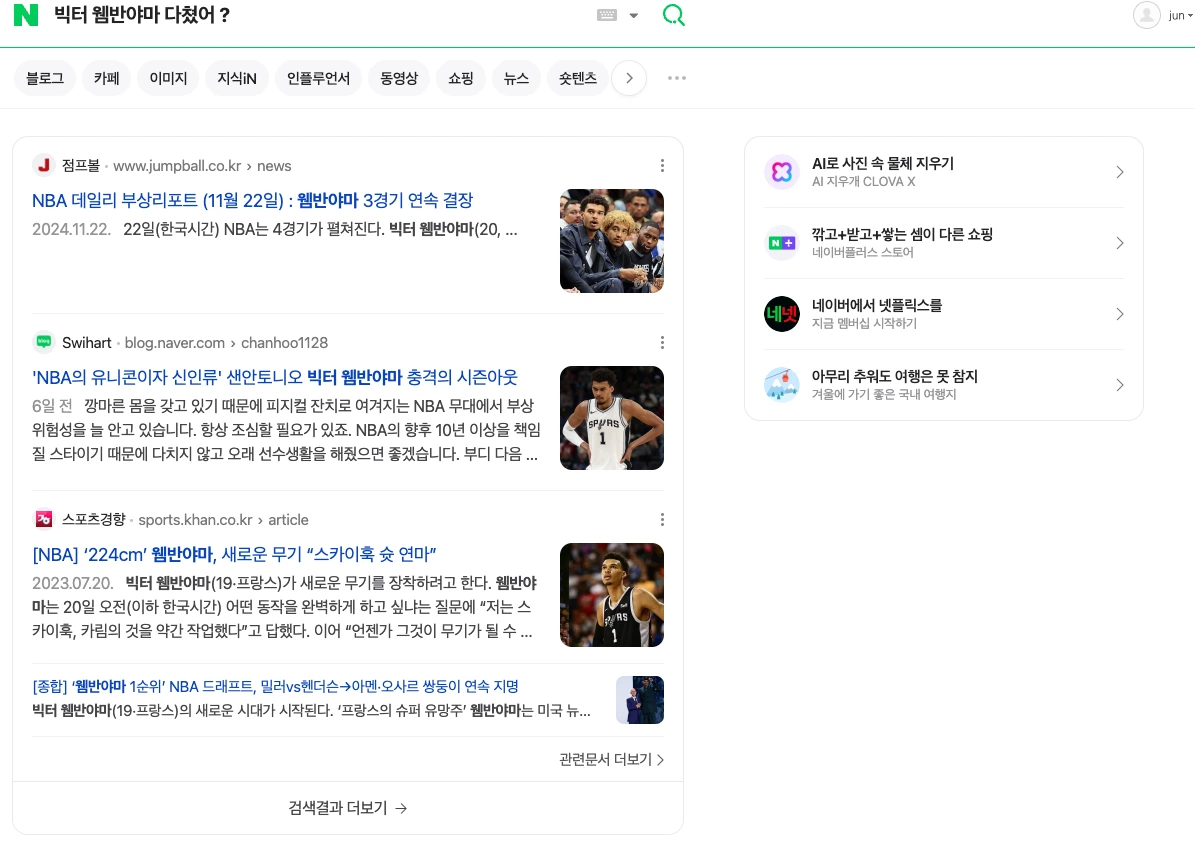Screen dimensions: 1195x855
Task: Switch to the 쇼핑 tab
Action: coord(461,78)
